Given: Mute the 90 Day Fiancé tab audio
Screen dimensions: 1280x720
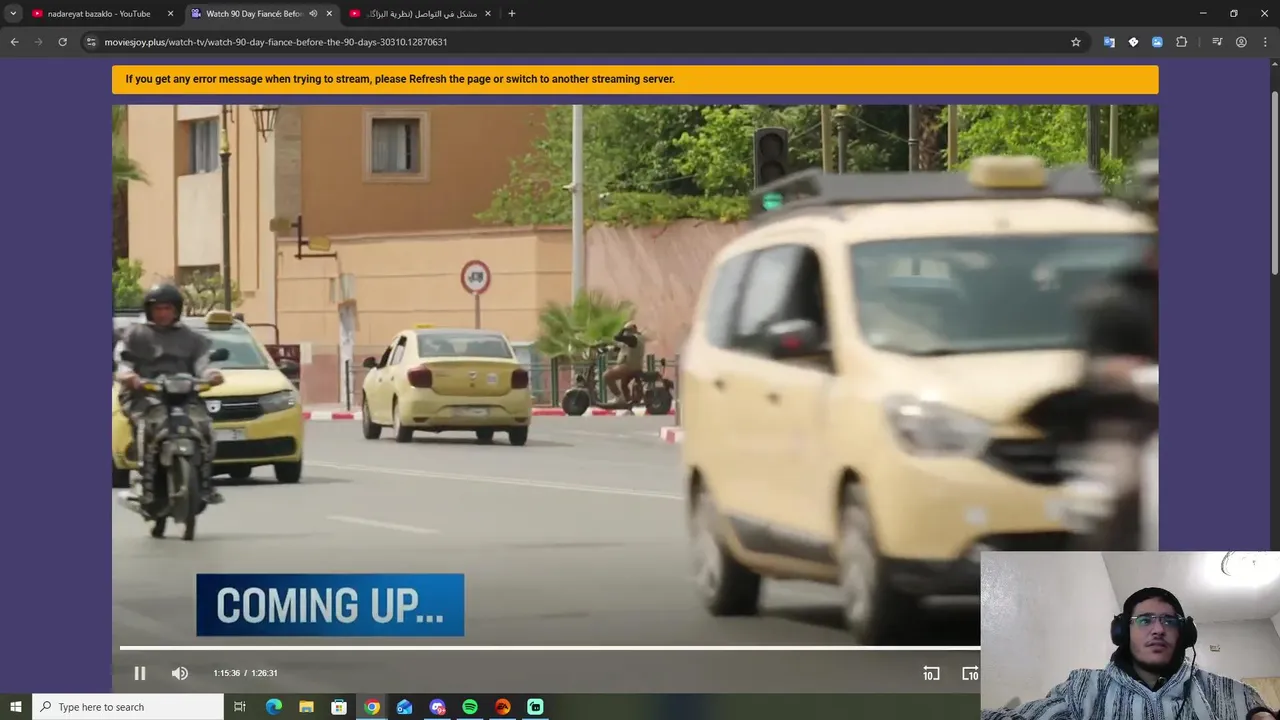Looking at the screenshot, I should click(313, 14).
